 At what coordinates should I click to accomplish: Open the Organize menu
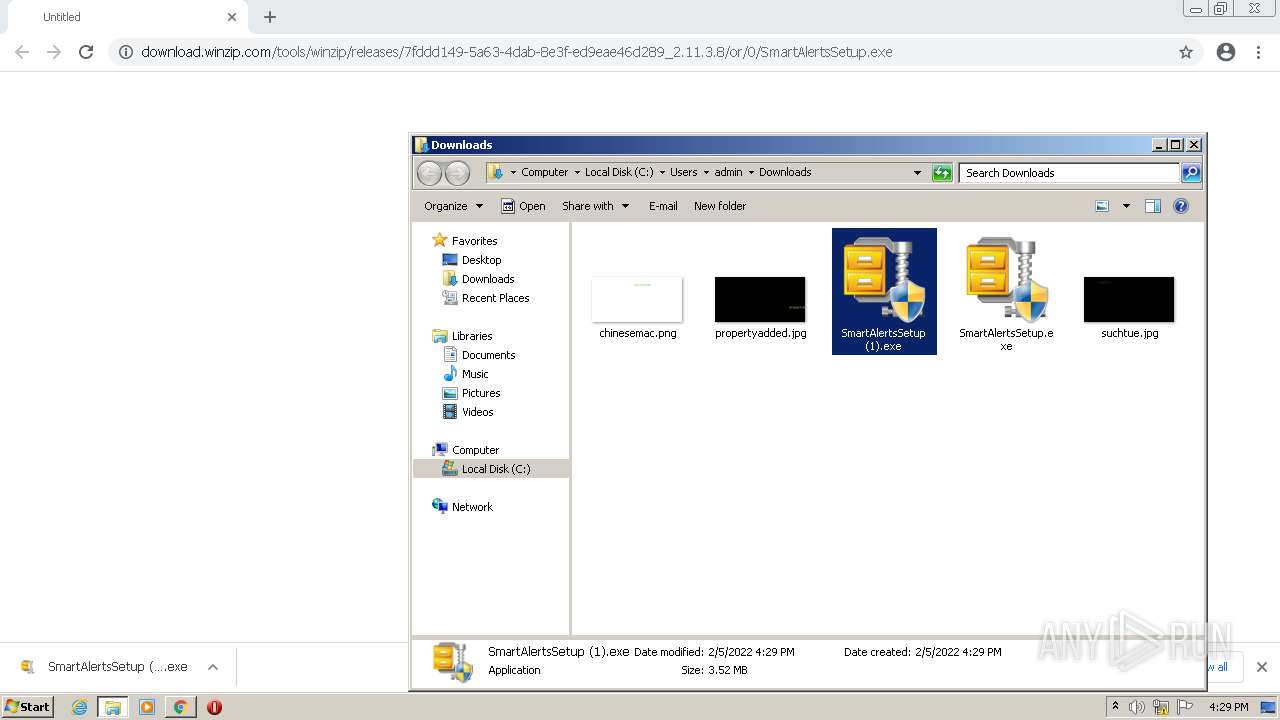453,206
